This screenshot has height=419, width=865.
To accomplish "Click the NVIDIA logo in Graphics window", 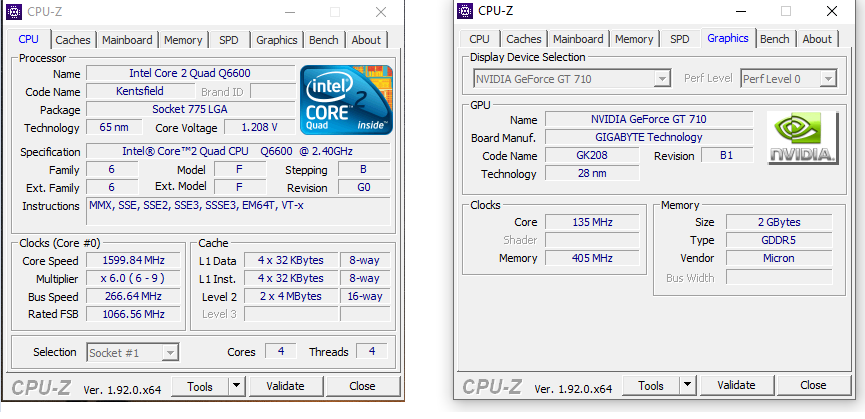I will 803,138.
